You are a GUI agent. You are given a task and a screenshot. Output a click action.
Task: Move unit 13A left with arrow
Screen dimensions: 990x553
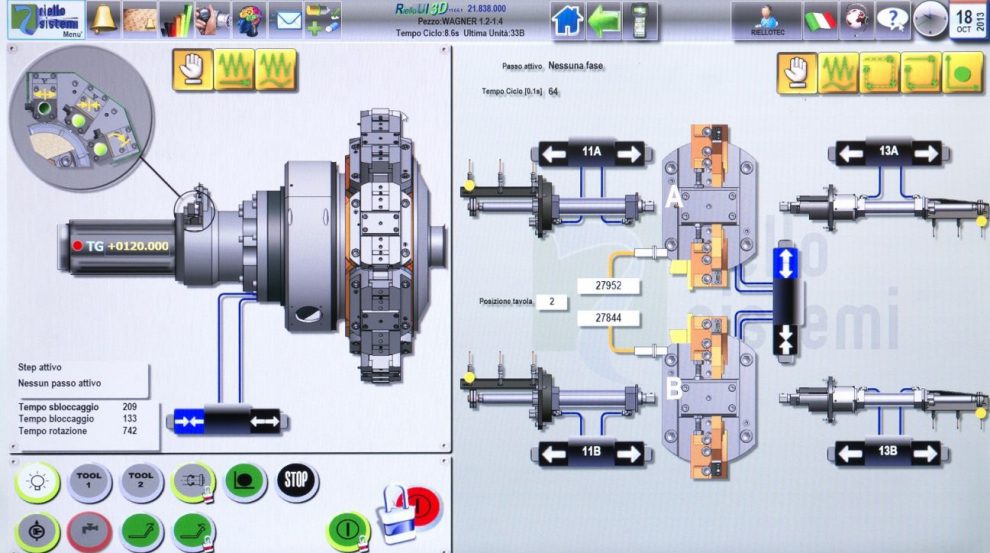(852, 153)
